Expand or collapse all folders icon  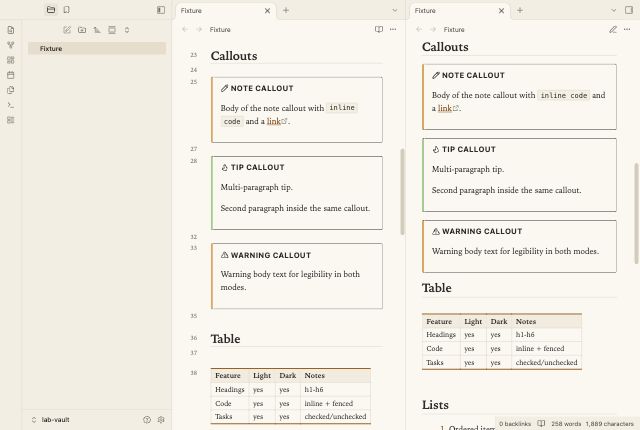127,30
